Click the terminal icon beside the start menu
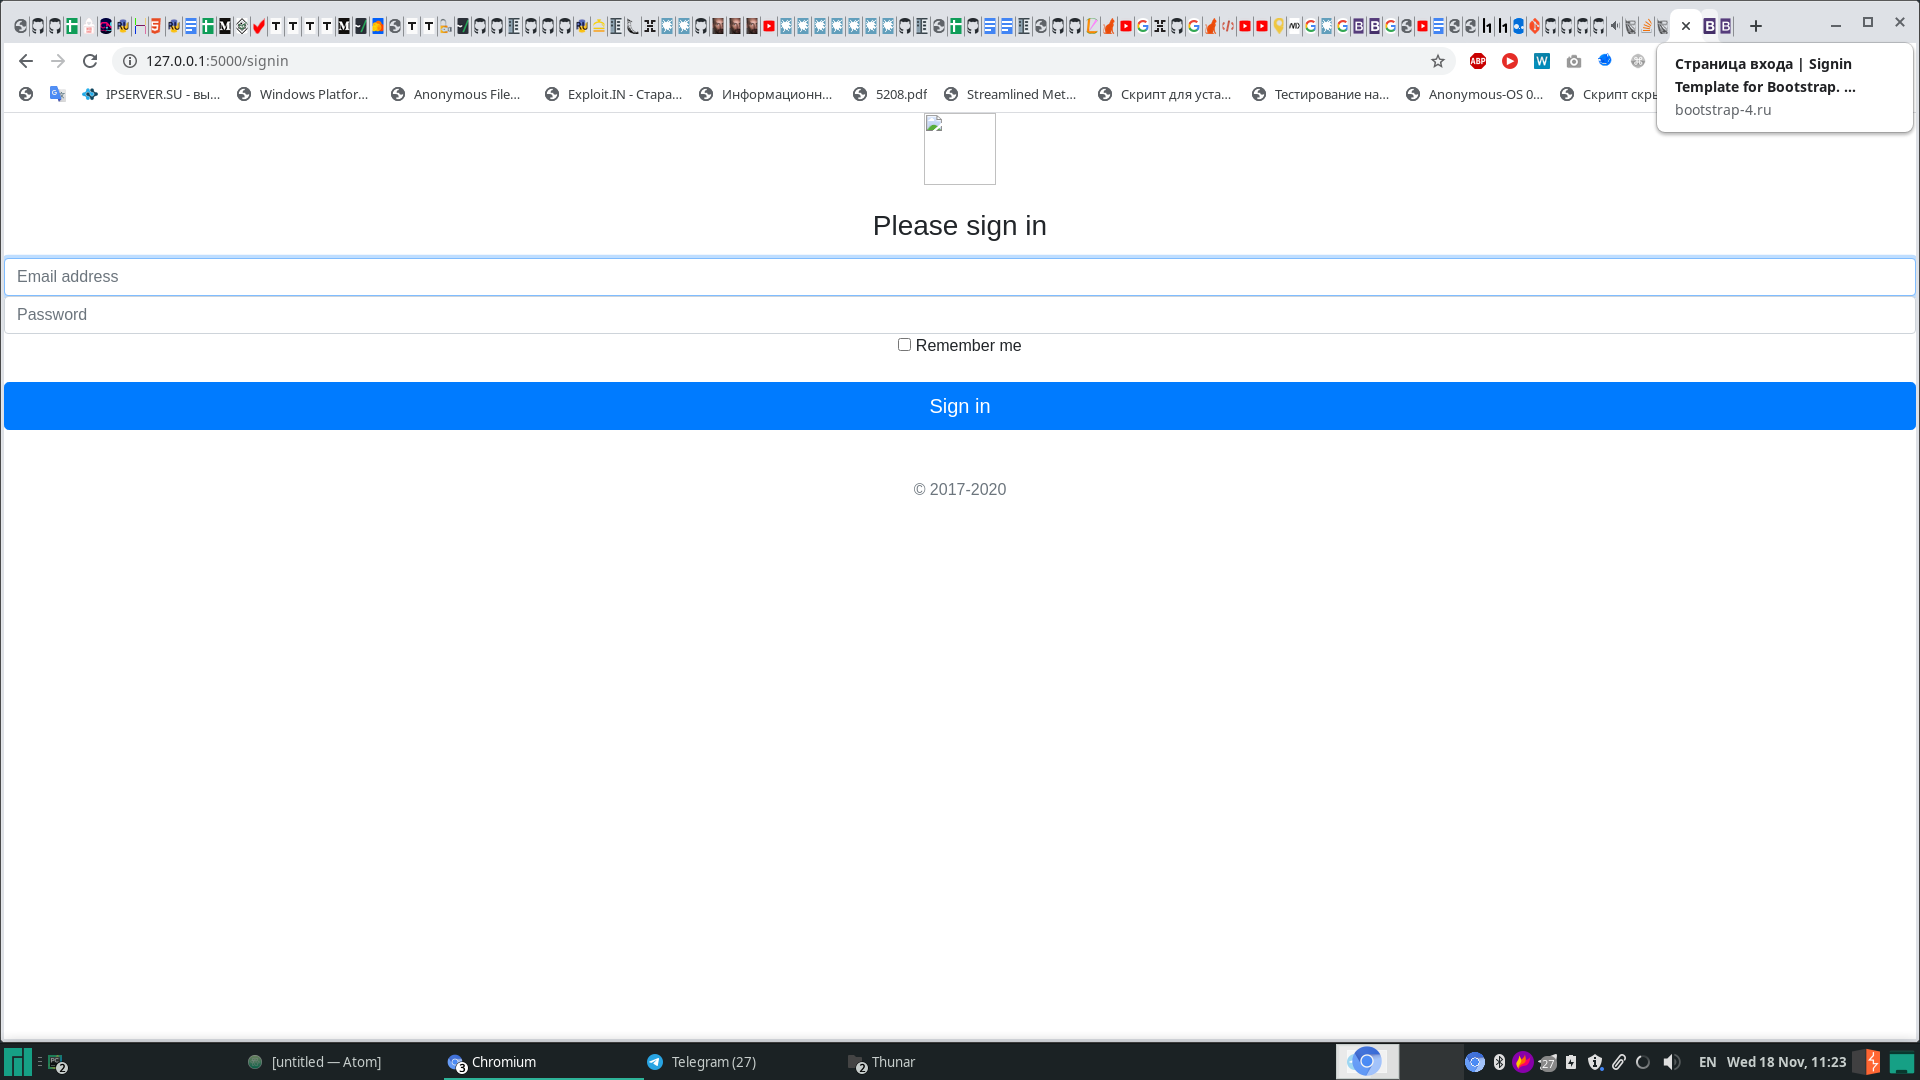The height and width of the screenshot is (1080, 1920). (x=57, y=1062)
